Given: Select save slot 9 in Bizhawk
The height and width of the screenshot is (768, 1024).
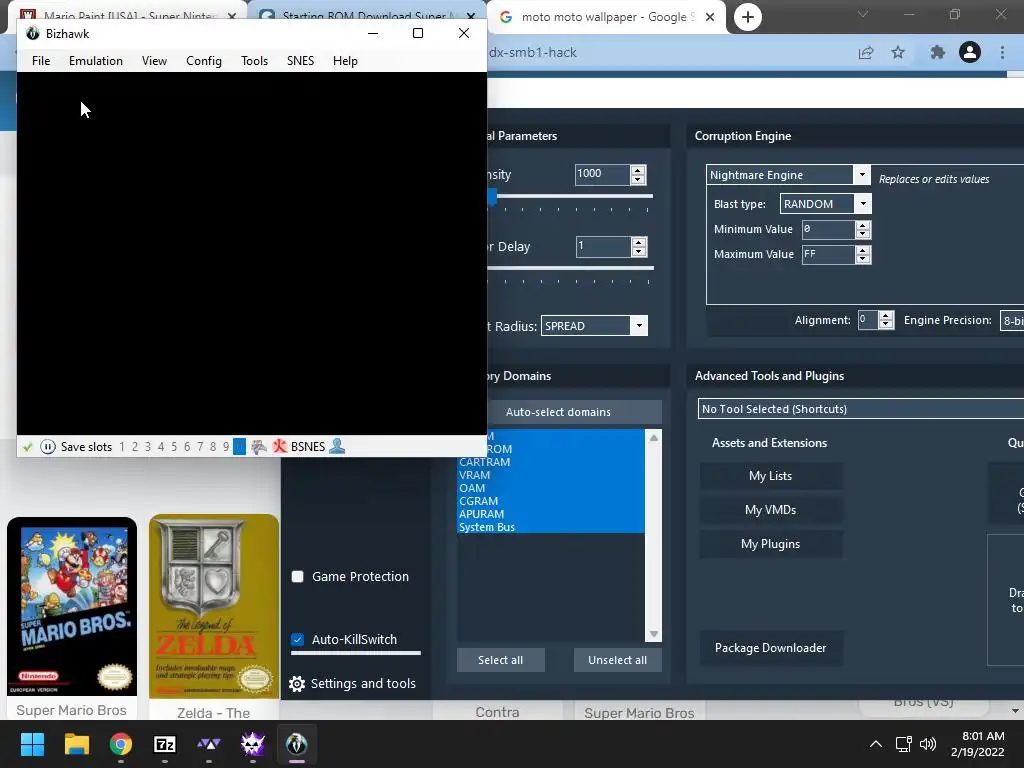Looking at the screenshot, I should 226,447.
